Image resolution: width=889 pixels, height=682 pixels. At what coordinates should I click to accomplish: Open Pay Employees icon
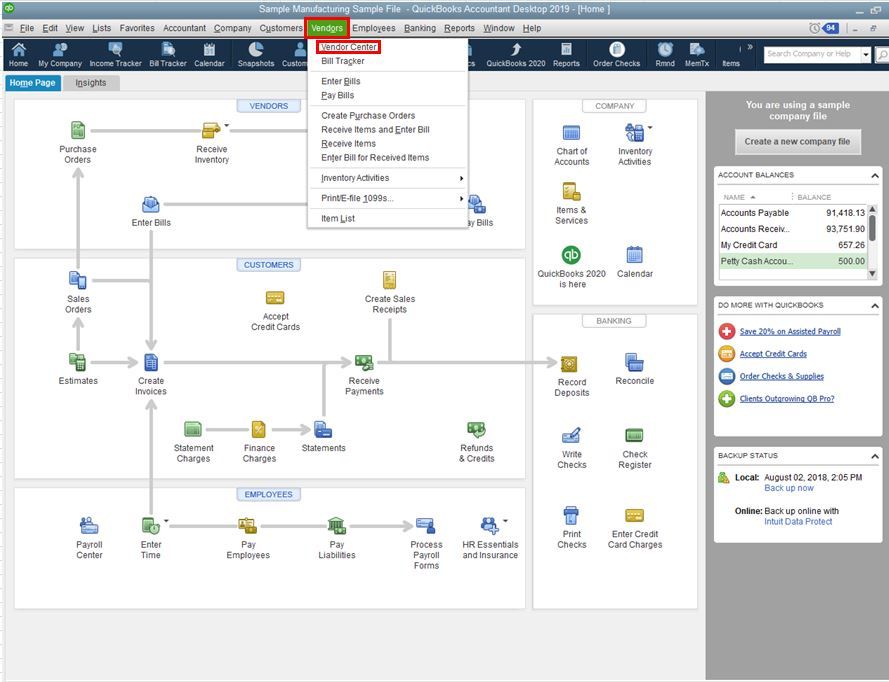tap(248, 526)
